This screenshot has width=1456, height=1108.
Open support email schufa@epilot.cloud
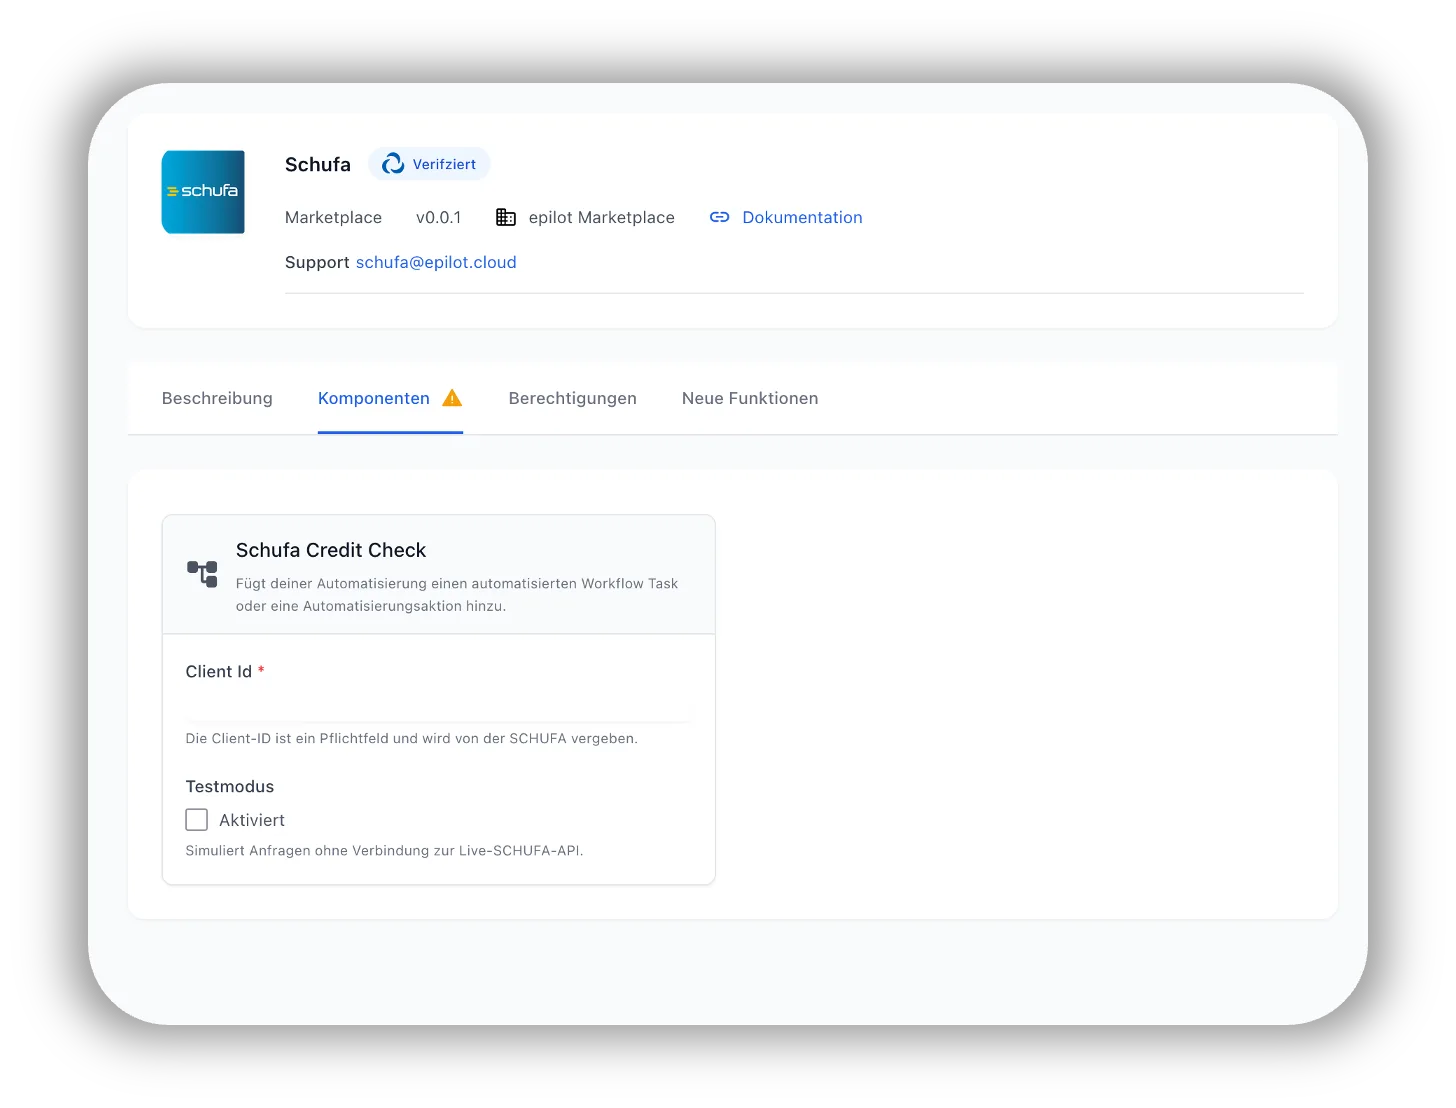pos(436,263)
